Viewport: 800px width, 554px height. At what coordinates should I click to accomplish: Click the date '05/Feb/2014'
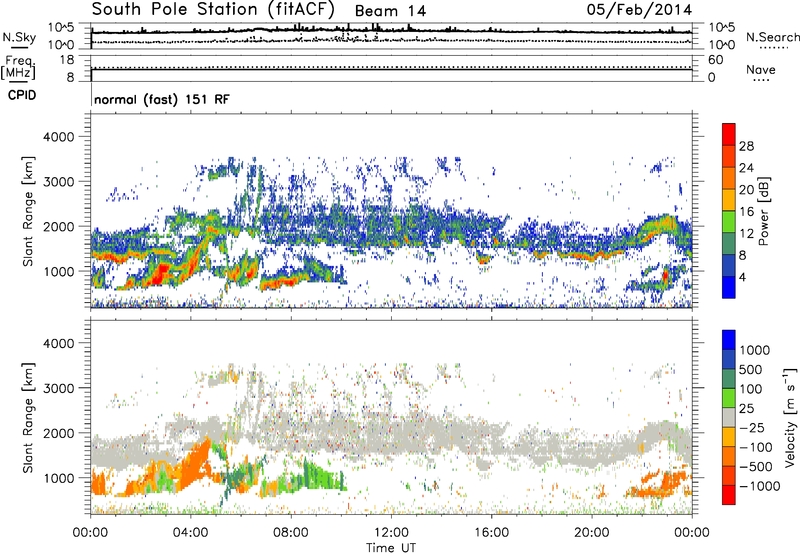[x=639, y=10]
